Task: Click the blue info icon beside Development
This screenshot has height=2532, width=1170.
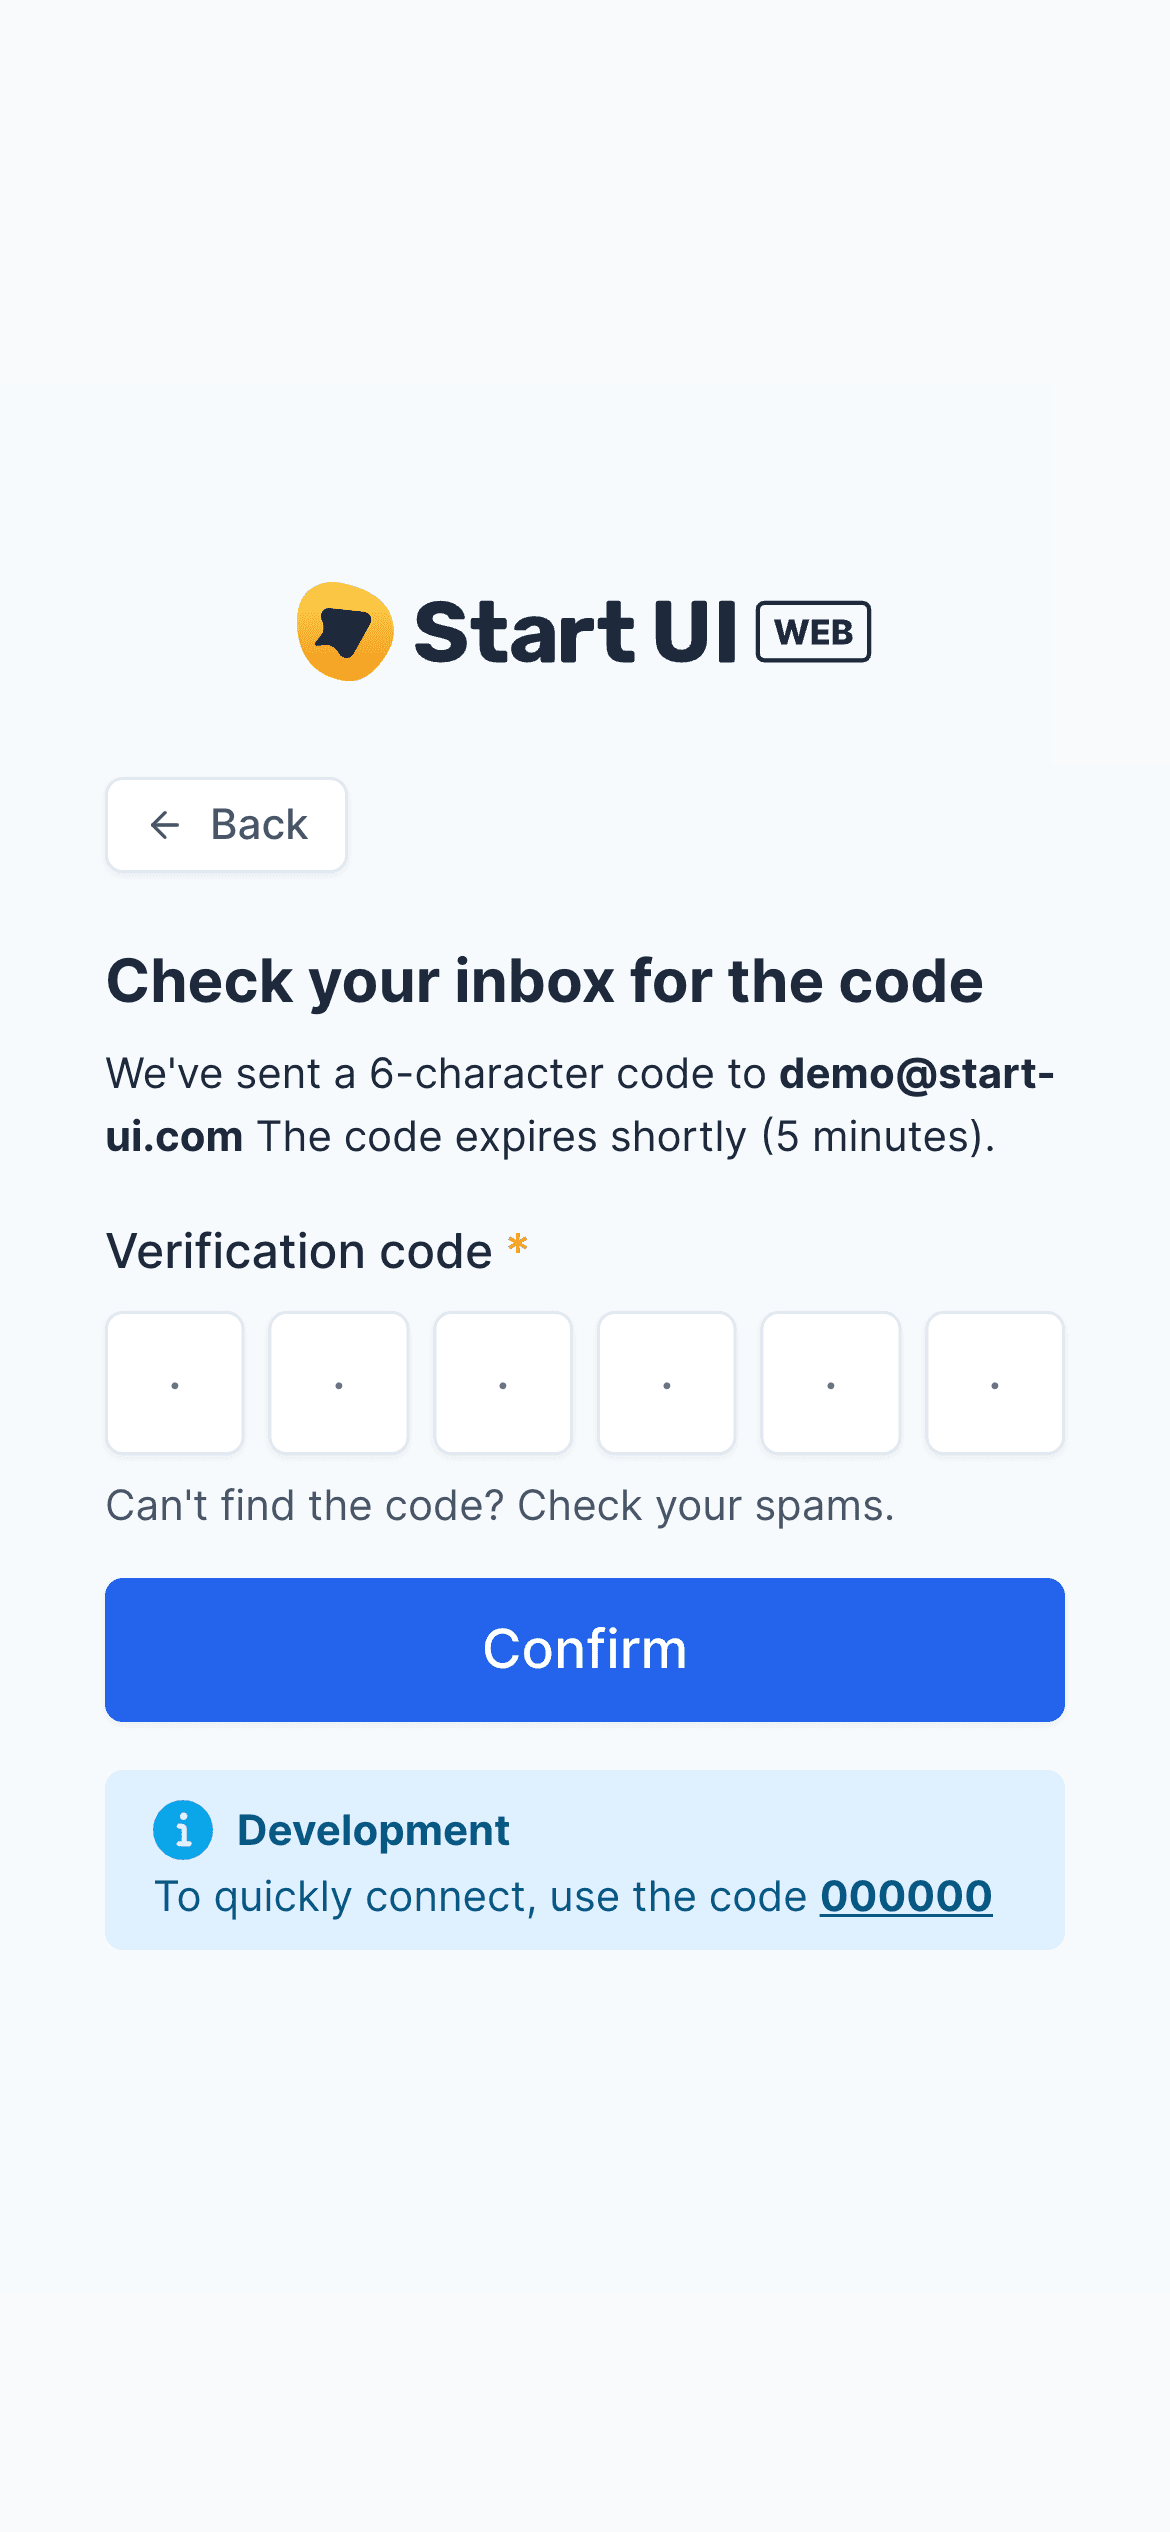Action: point(183,1830)
